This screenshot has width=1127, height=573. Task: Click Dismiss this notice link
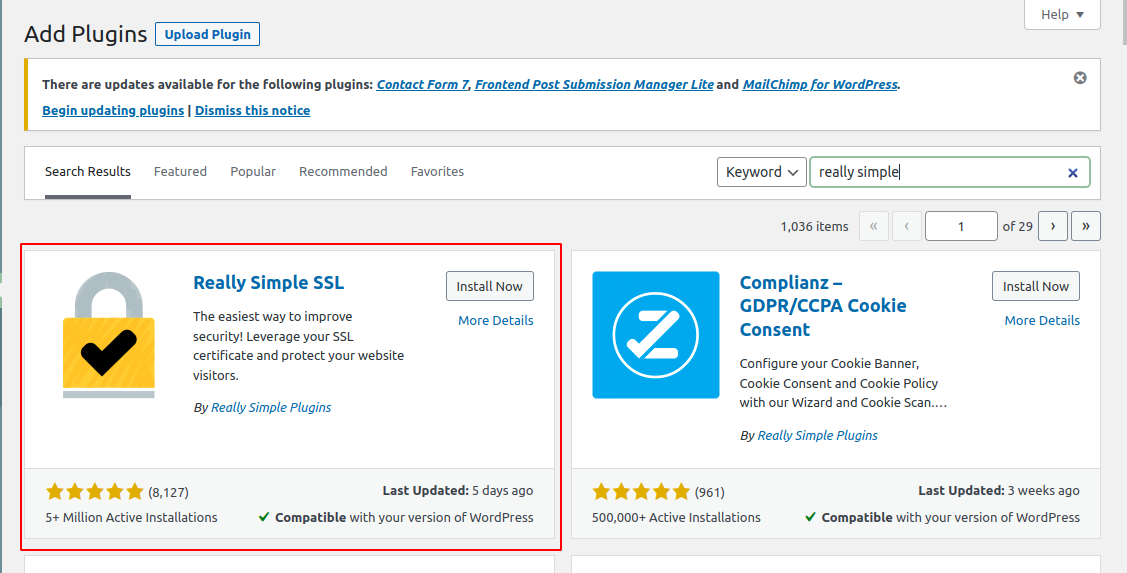coord(252,111)
